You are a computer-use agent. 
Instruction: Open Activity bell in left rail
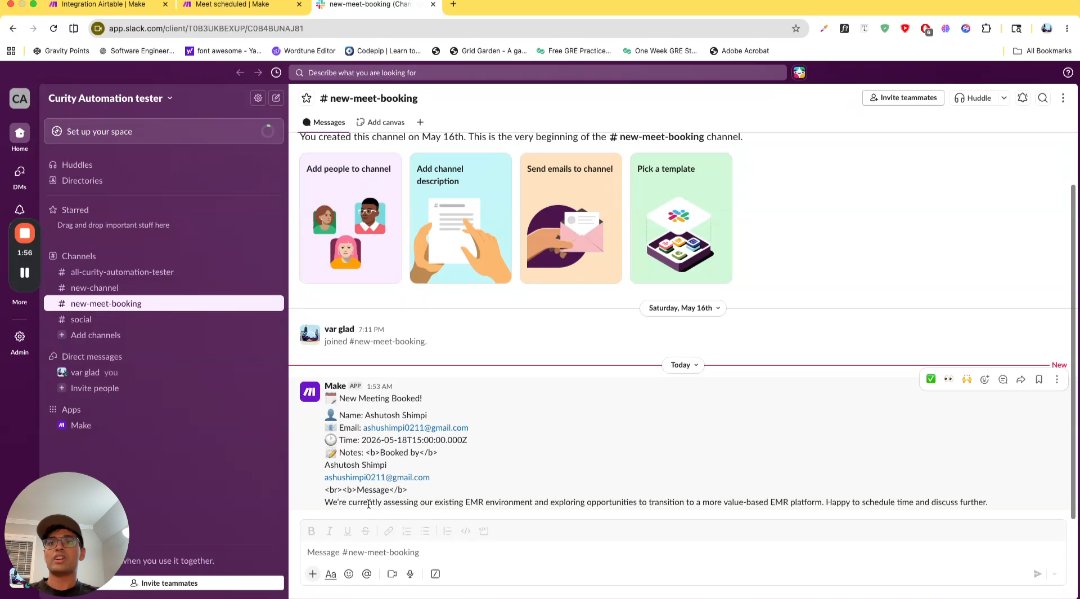pos(19,209)
